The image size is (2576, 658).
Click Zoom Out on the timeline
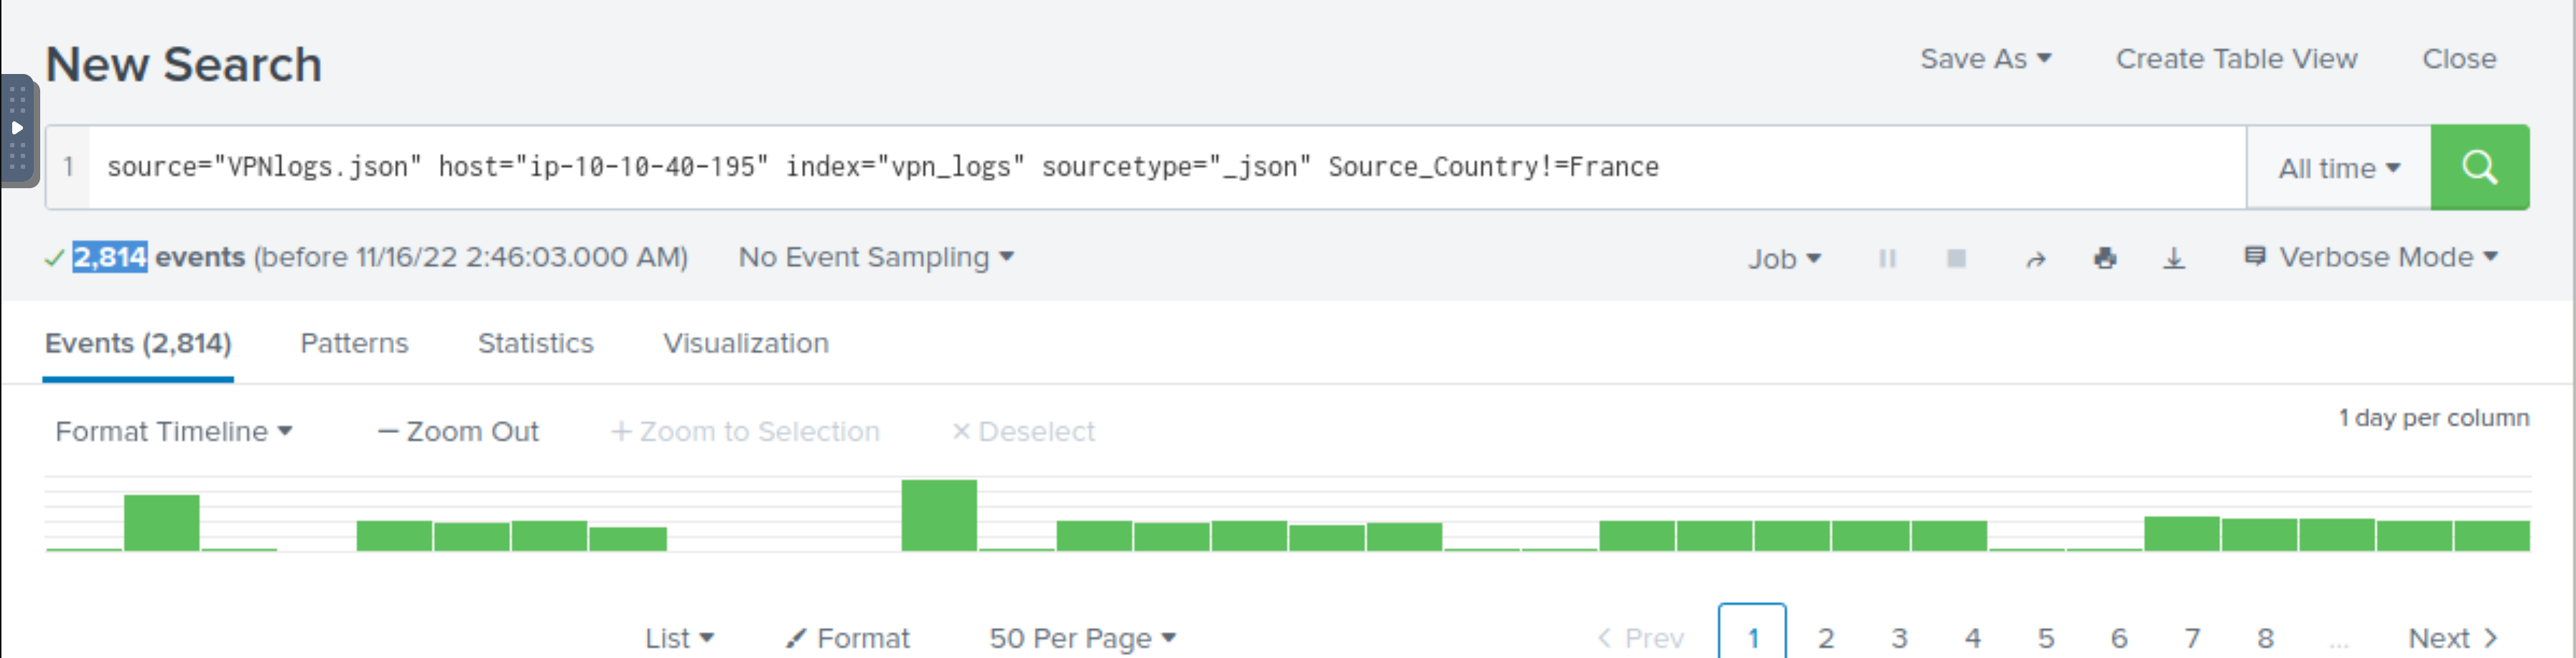pyautogui.click(x=458, y=431)
